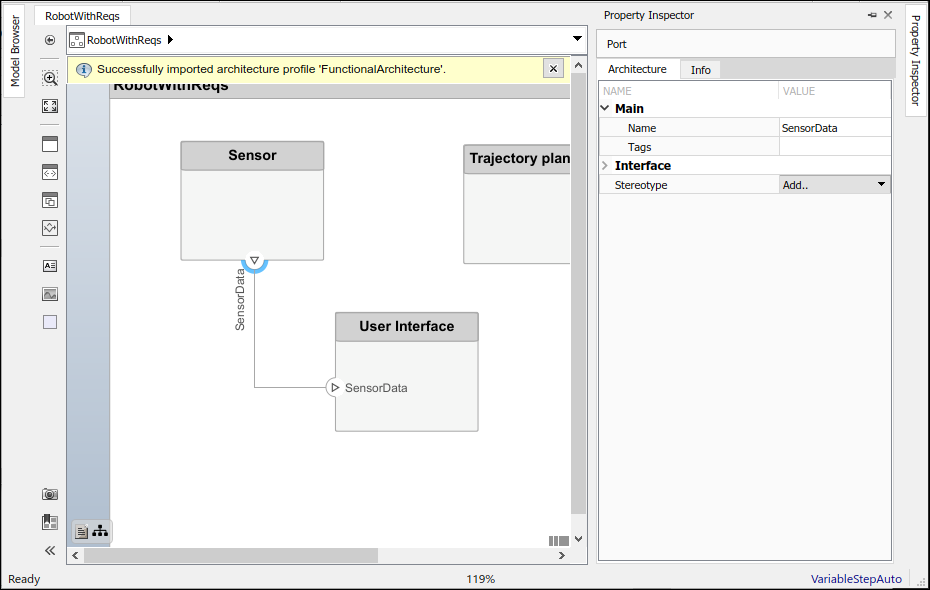930x590 pixels.
Task: Click the viewmarks icon in palette
Action: 50,522
